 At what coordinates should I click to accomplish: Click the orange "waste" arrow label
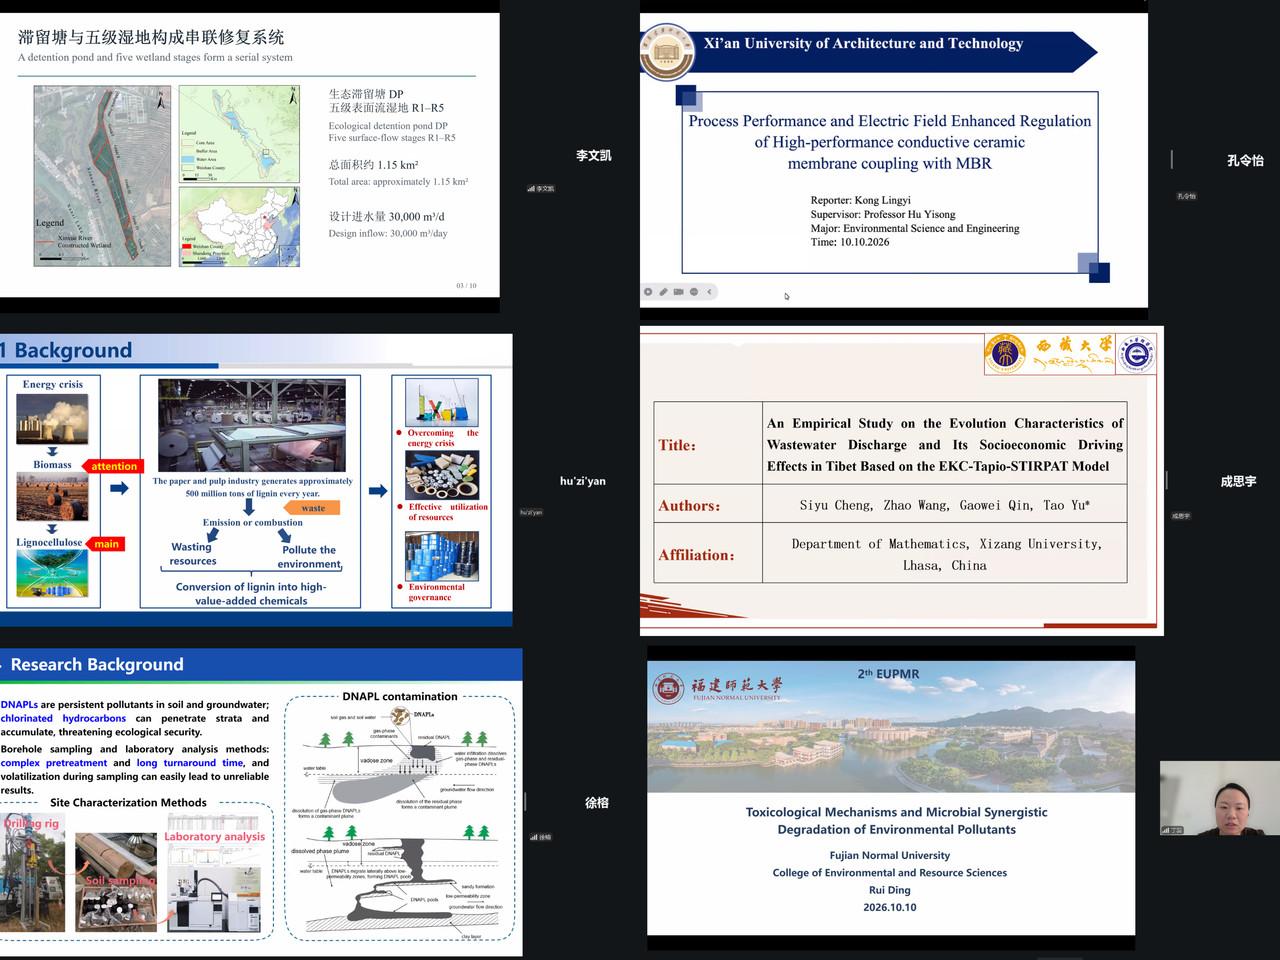(313, 508)
